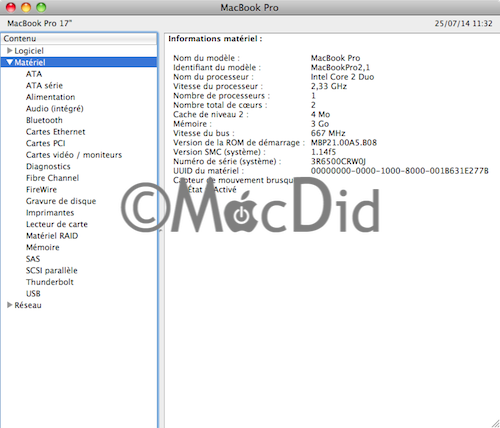Collapse the Matériel section triangle

click(x=9, y=62)
